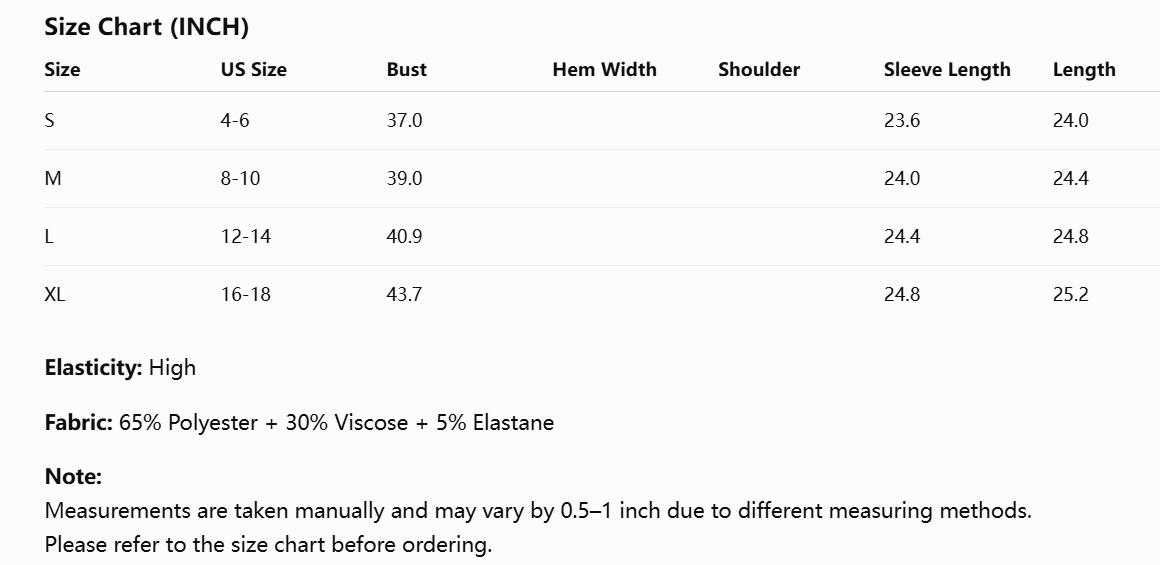This screenshot has height=565, width=1160.
Task: Select length value 25.2
Action: [1070, 294]
